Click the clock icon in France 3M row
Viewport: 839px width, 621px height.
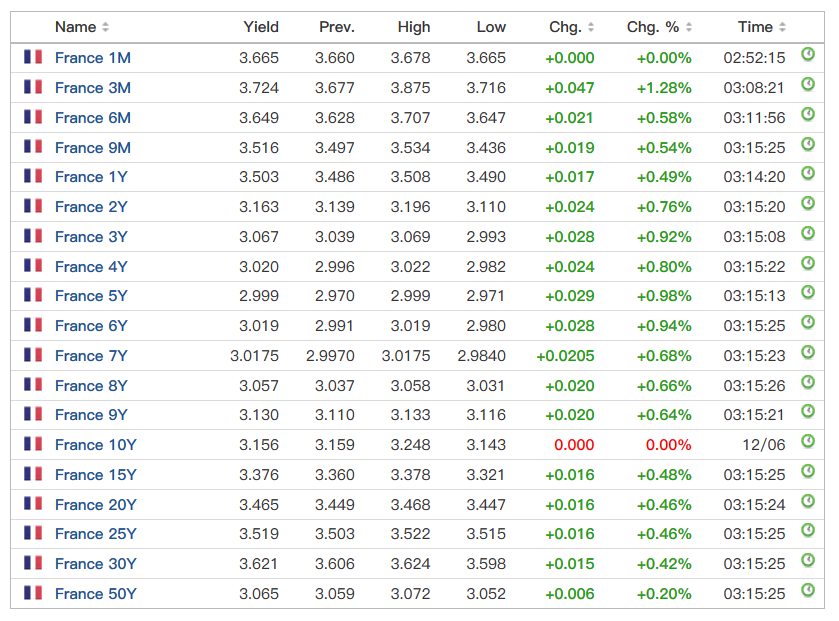click(x=808, y=84)
